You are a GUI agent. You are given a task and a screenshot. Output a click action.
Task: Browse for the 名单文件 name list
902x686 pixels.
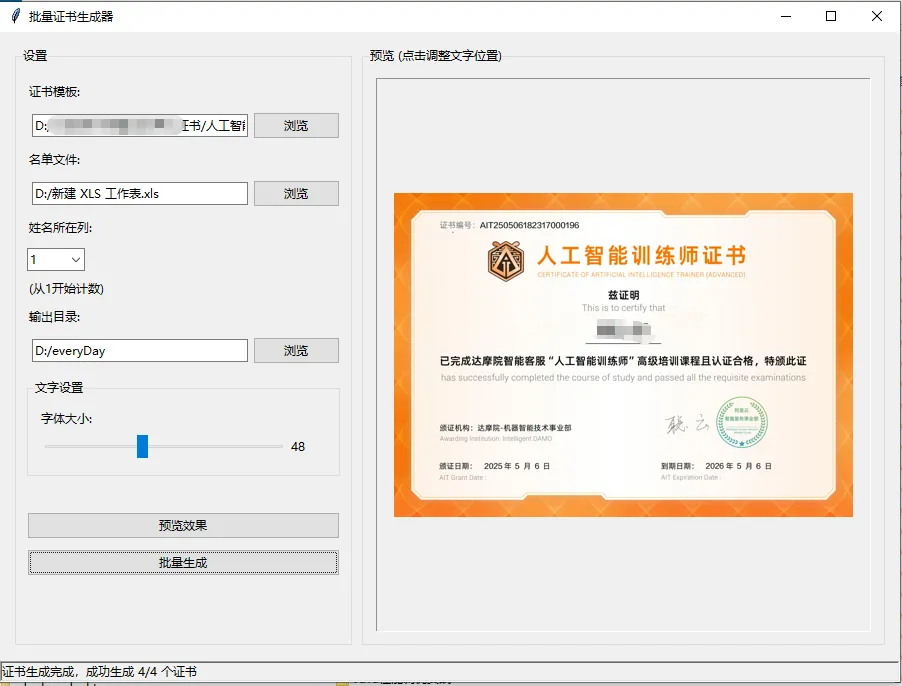[x=296, y=194]
